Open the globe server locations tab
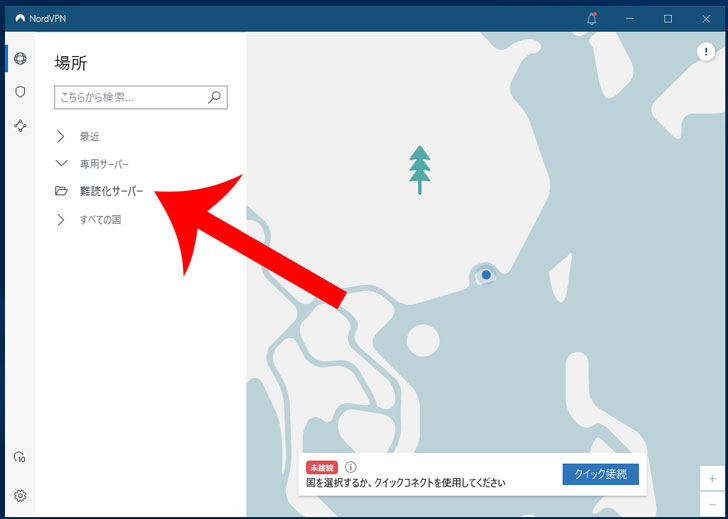Image resolution: width=728 pixels, height=519 pixels. [x=20, y=58]
